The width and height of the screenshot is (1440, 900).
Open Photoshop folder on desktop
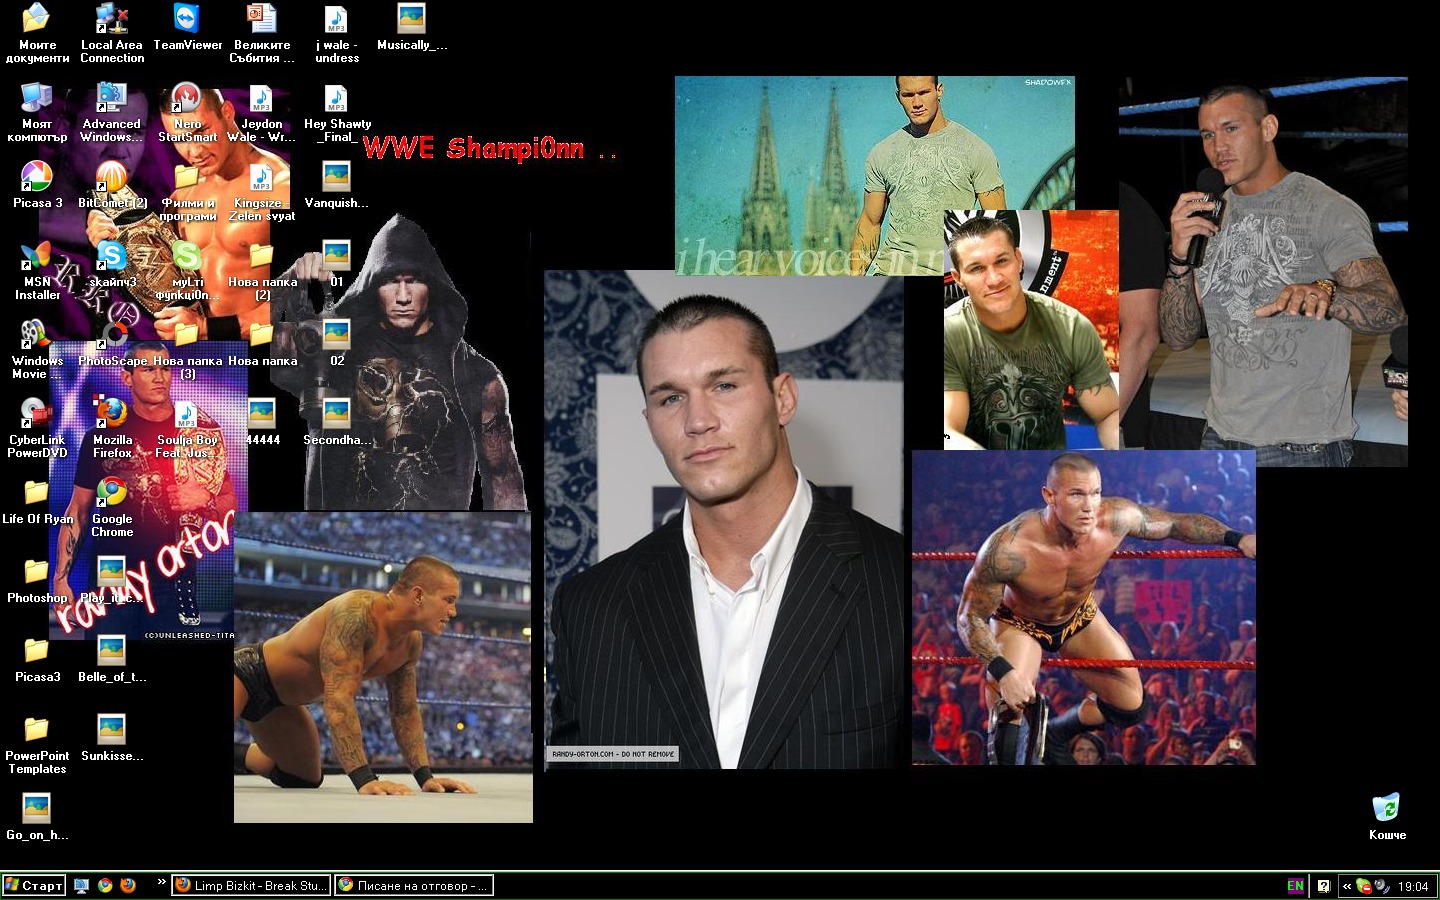coord(37,580)
